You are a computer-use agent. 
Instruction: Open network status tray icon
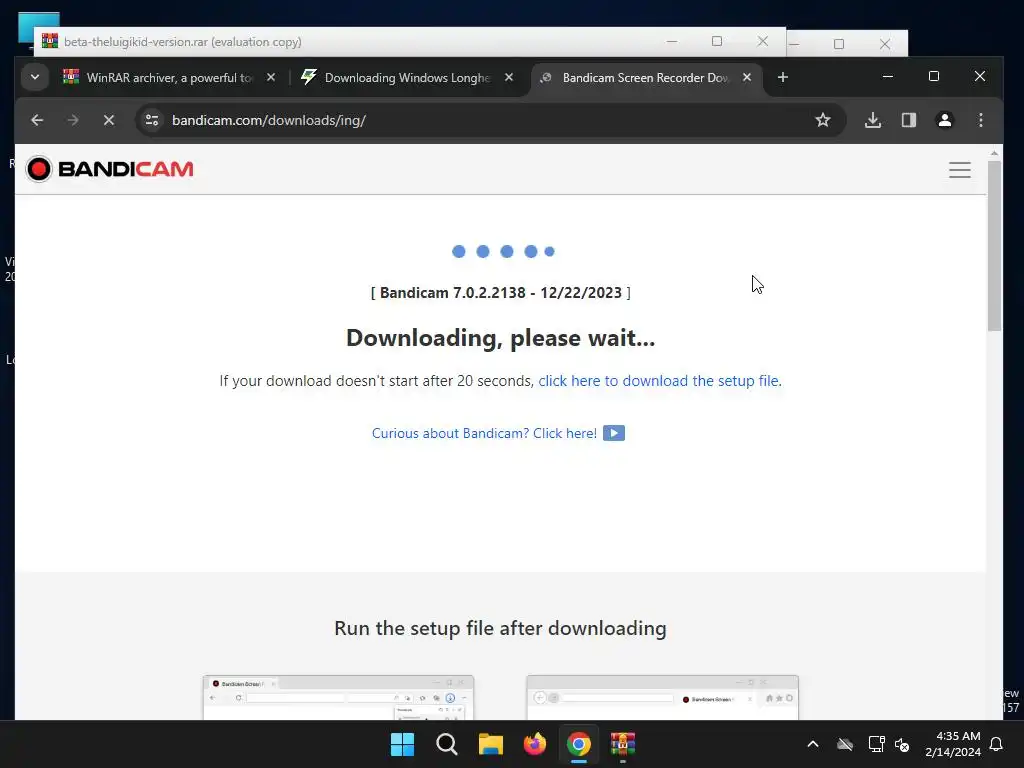(876, 744)
